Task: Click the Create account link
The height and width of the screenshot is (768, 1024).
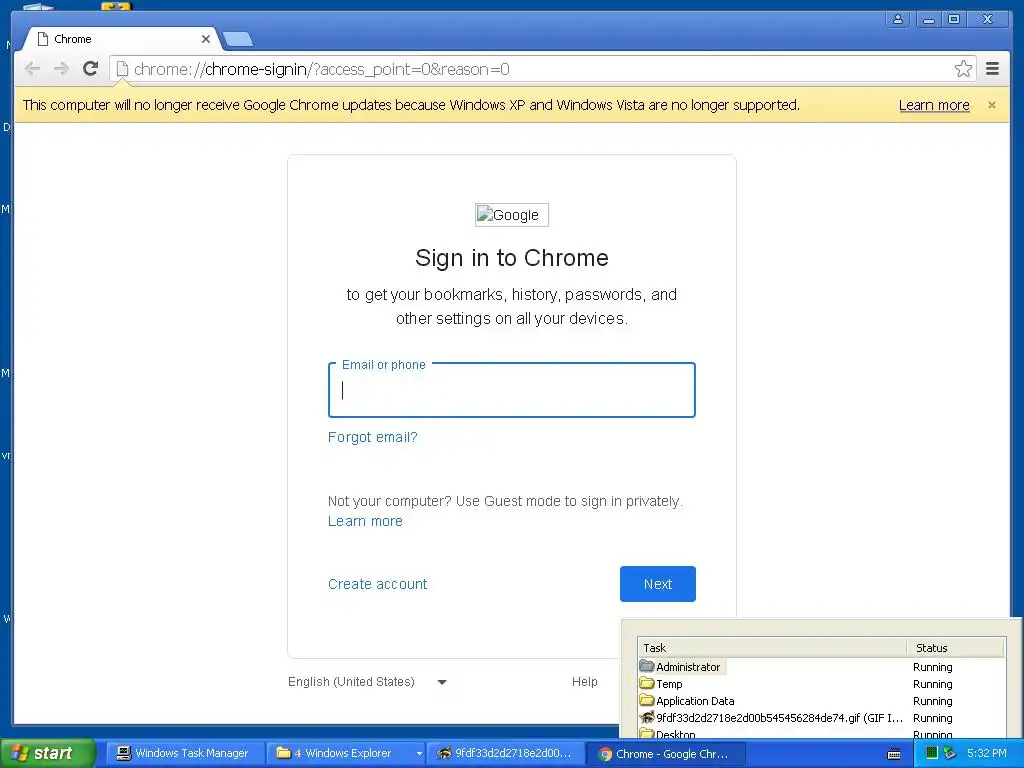Action: pyautogui.click(x=377, y=584)
